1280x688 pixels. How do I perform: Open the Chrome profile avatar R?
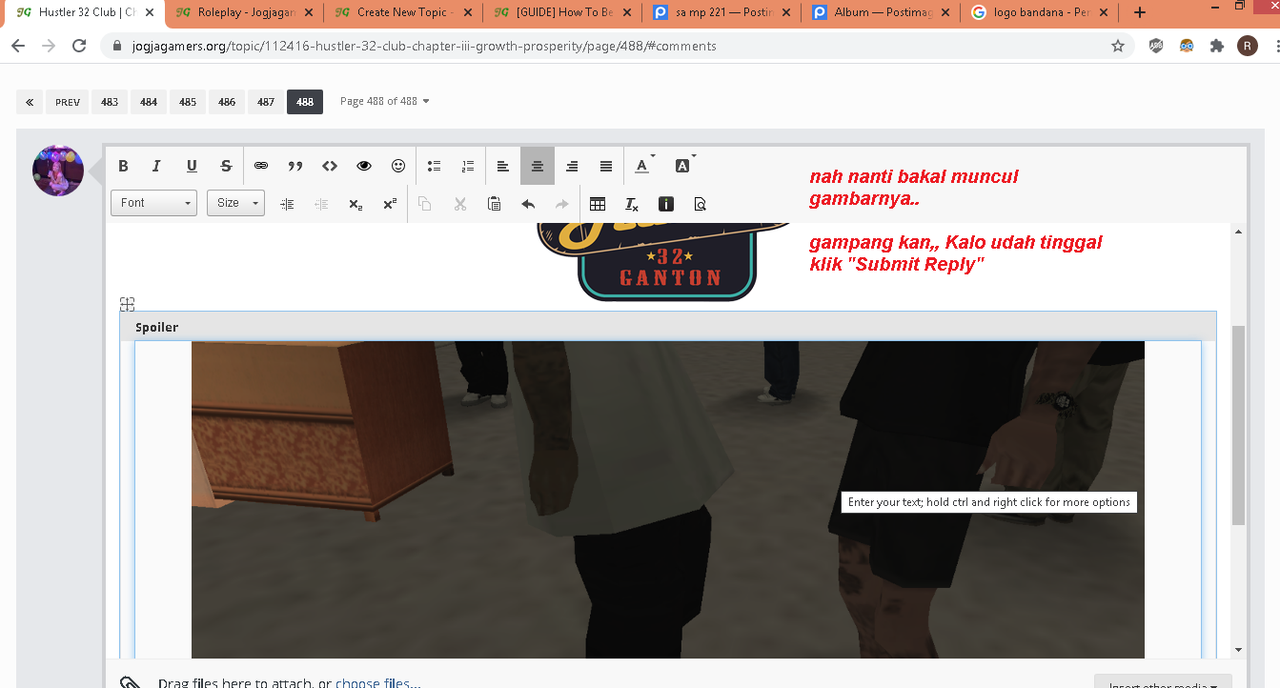(x=1248, y=46)
